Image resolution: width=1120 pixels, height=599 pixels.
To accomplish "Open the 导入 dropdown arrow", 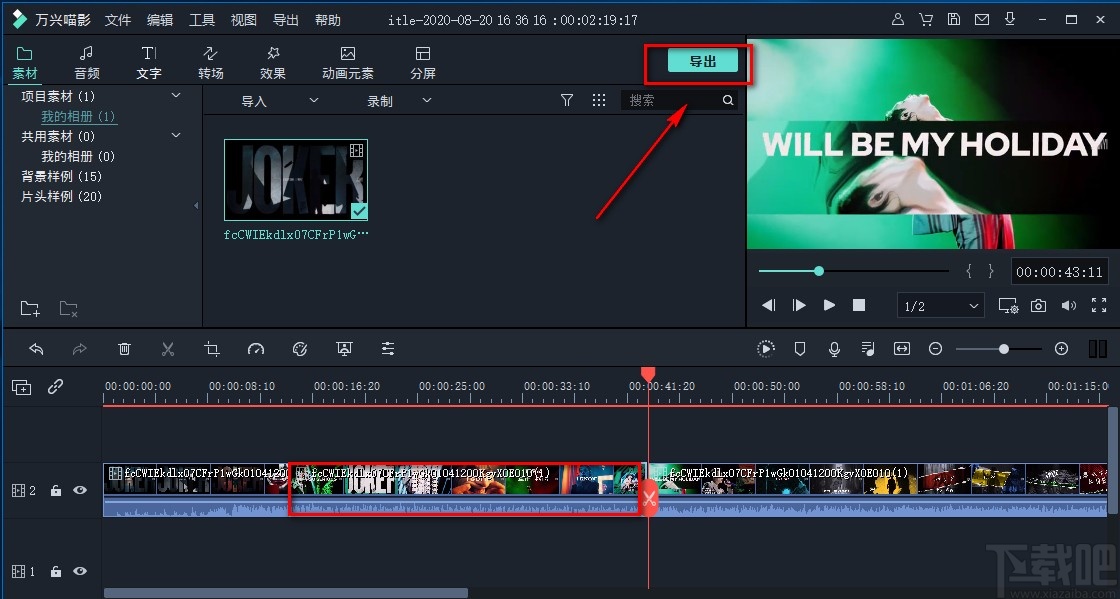I will [313, 100].
